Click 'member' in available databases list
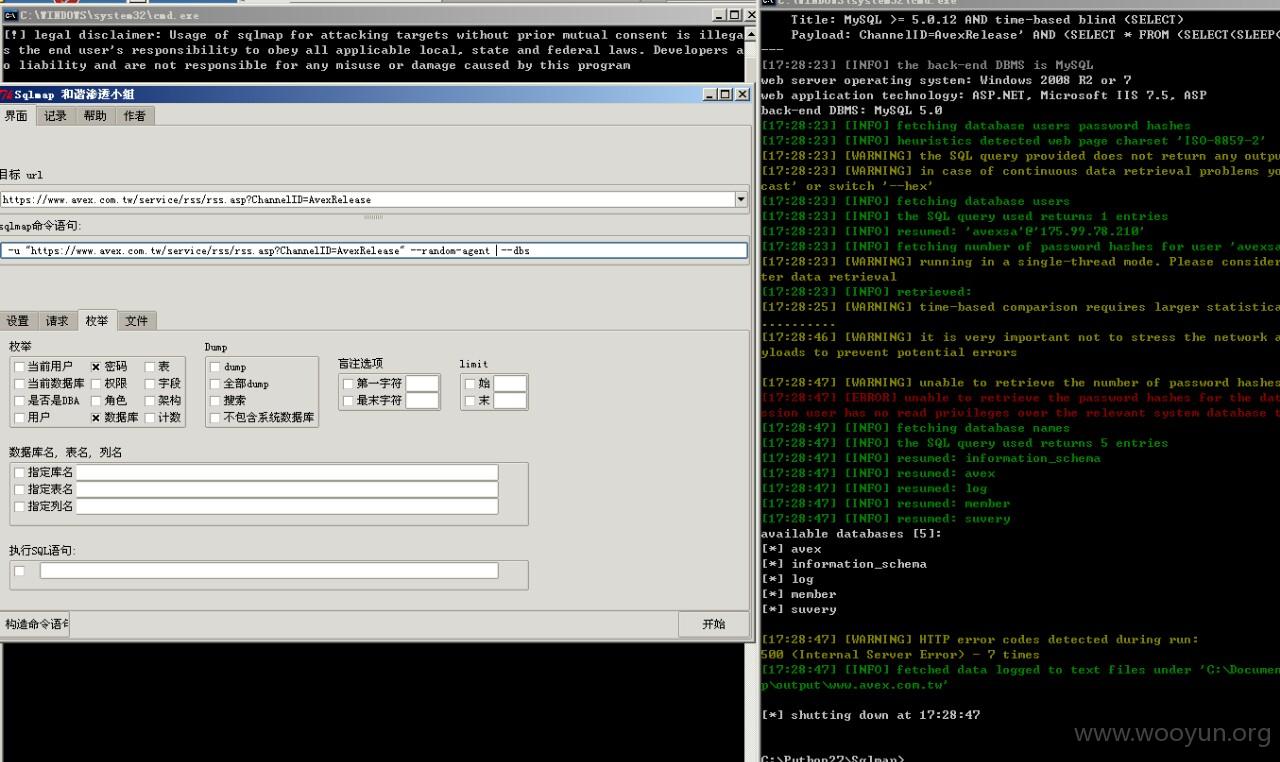This screenshot has width=1280, height=762. 814,594
